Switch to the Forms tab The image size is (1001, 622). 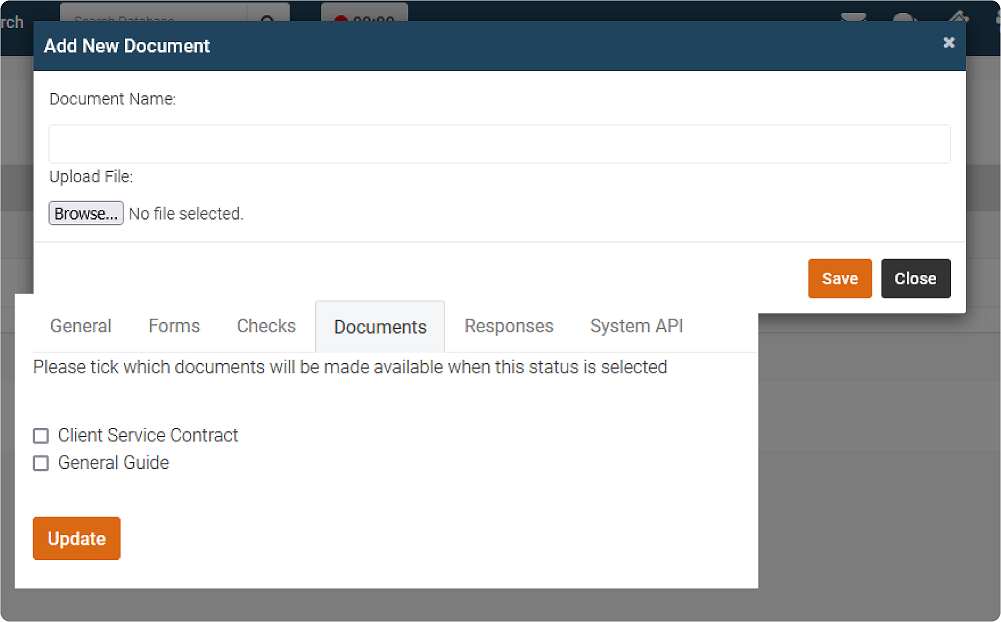pyautogui.click(x=173, y=326)
